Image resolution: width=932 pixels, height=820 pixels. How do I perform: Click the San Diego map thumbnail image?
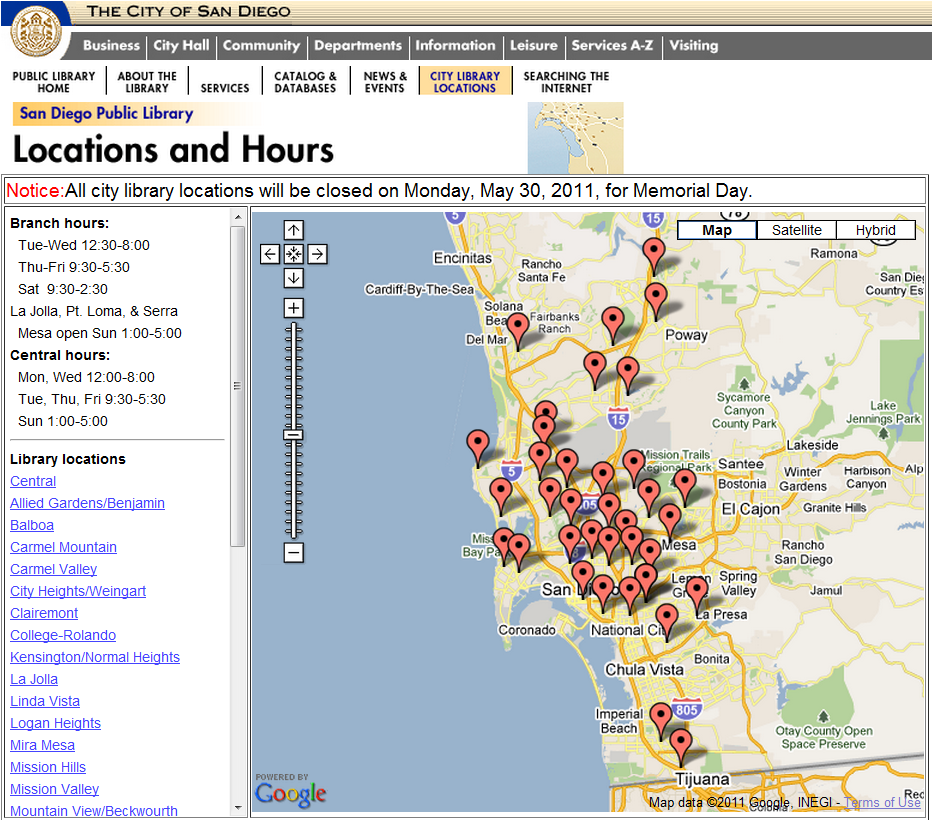tap(575, 138)
